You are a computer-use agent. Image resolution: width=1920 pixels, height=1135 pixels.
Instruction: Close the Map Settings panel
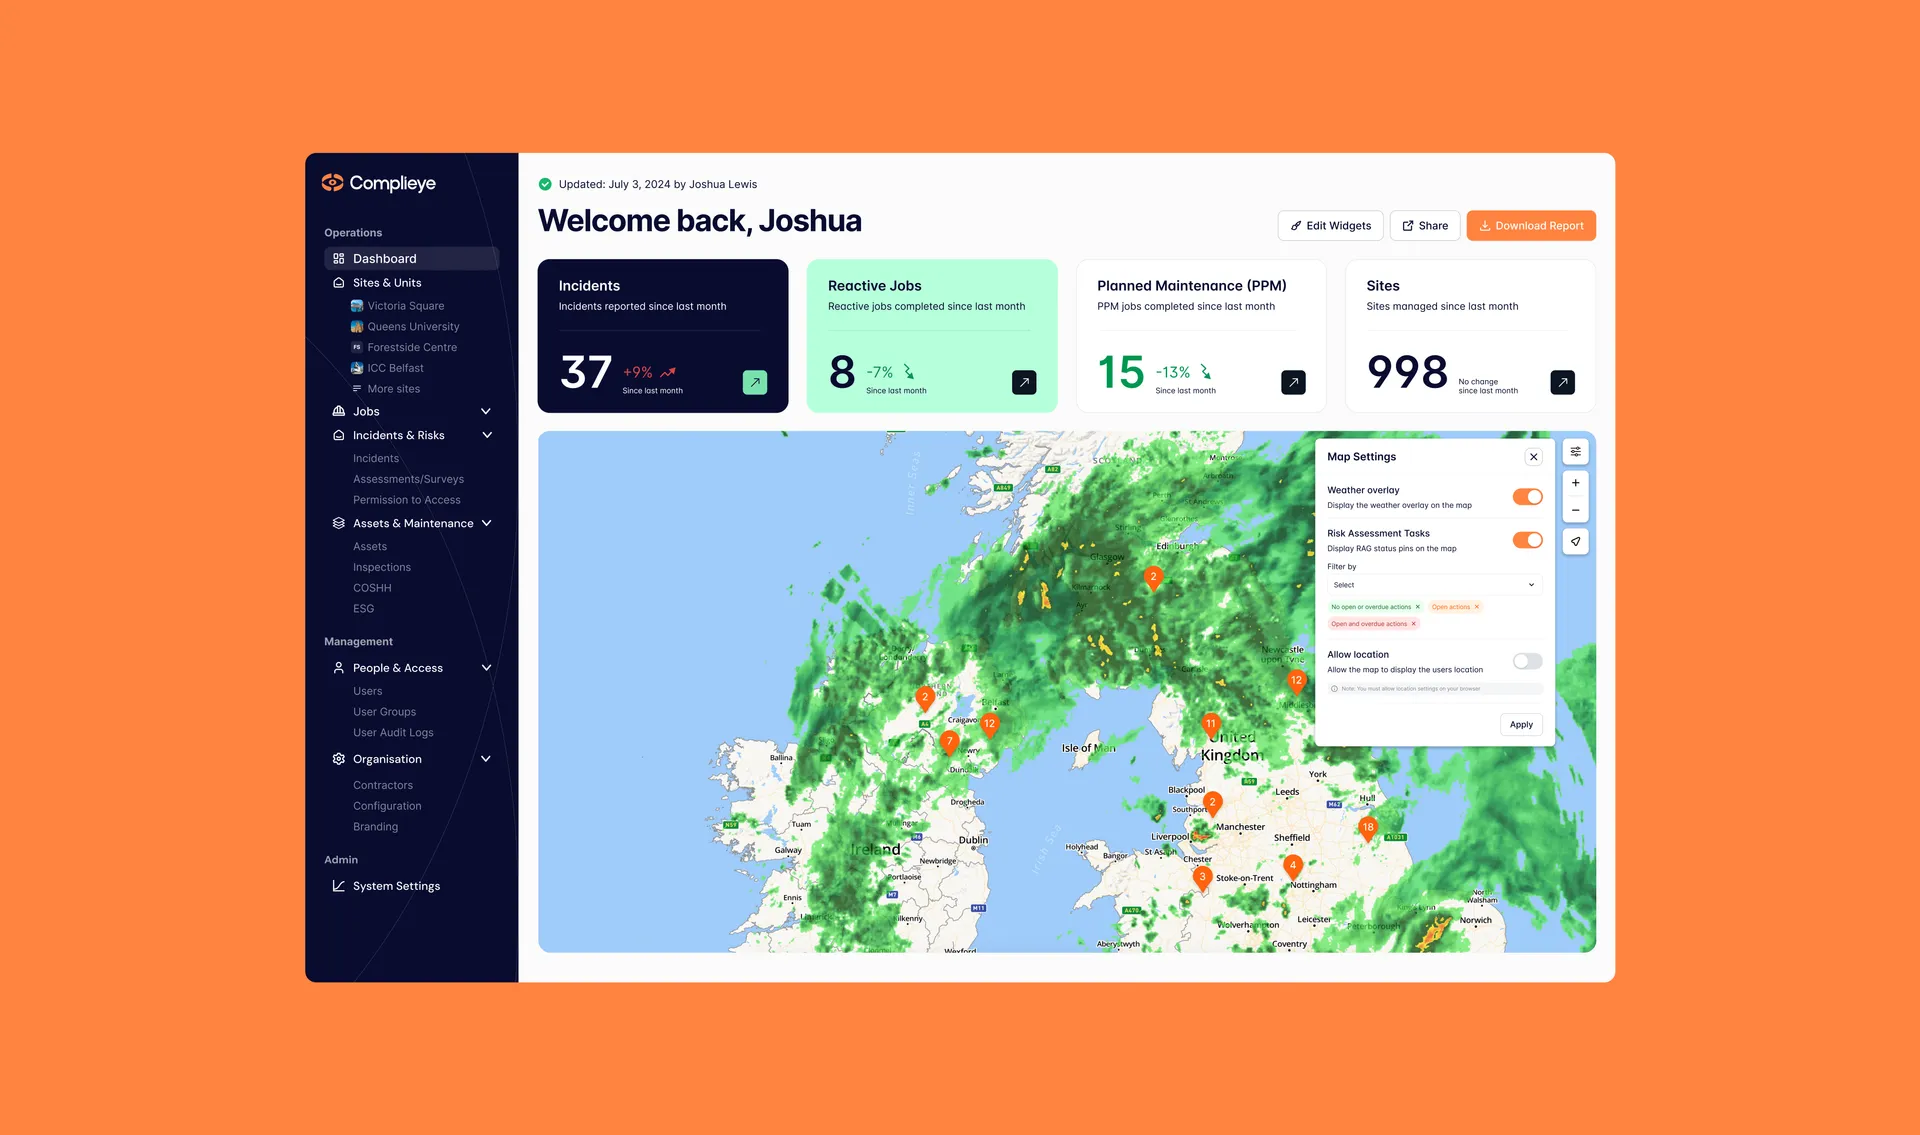1533,457
